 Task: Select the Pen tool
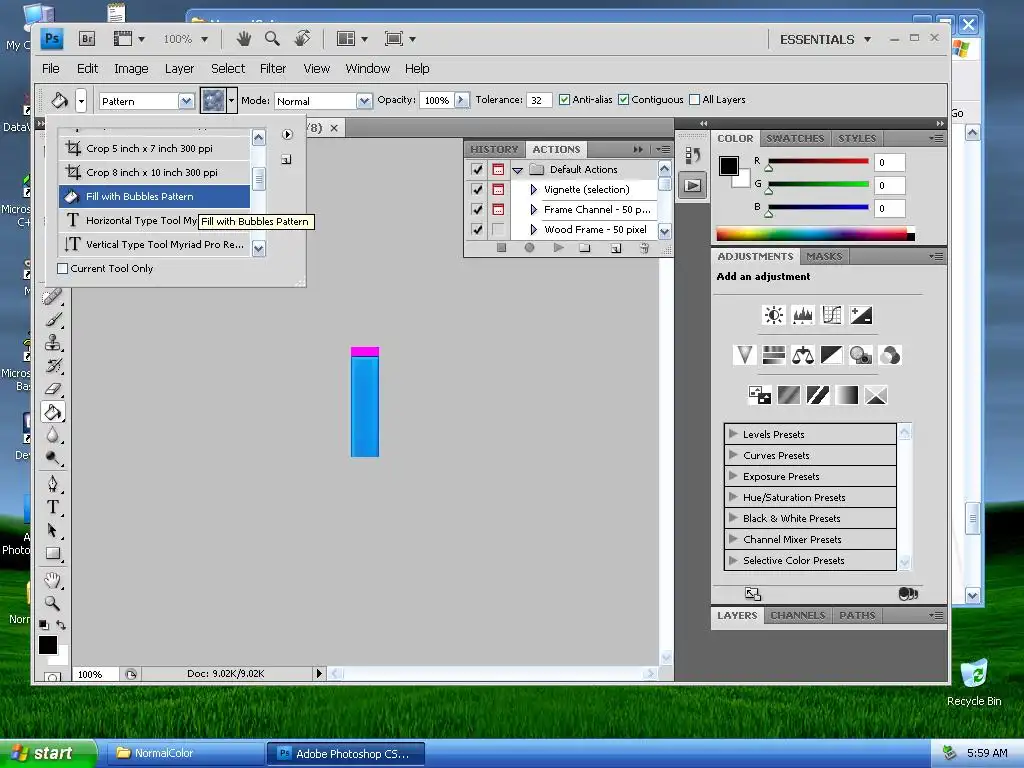tap(53, 484)
